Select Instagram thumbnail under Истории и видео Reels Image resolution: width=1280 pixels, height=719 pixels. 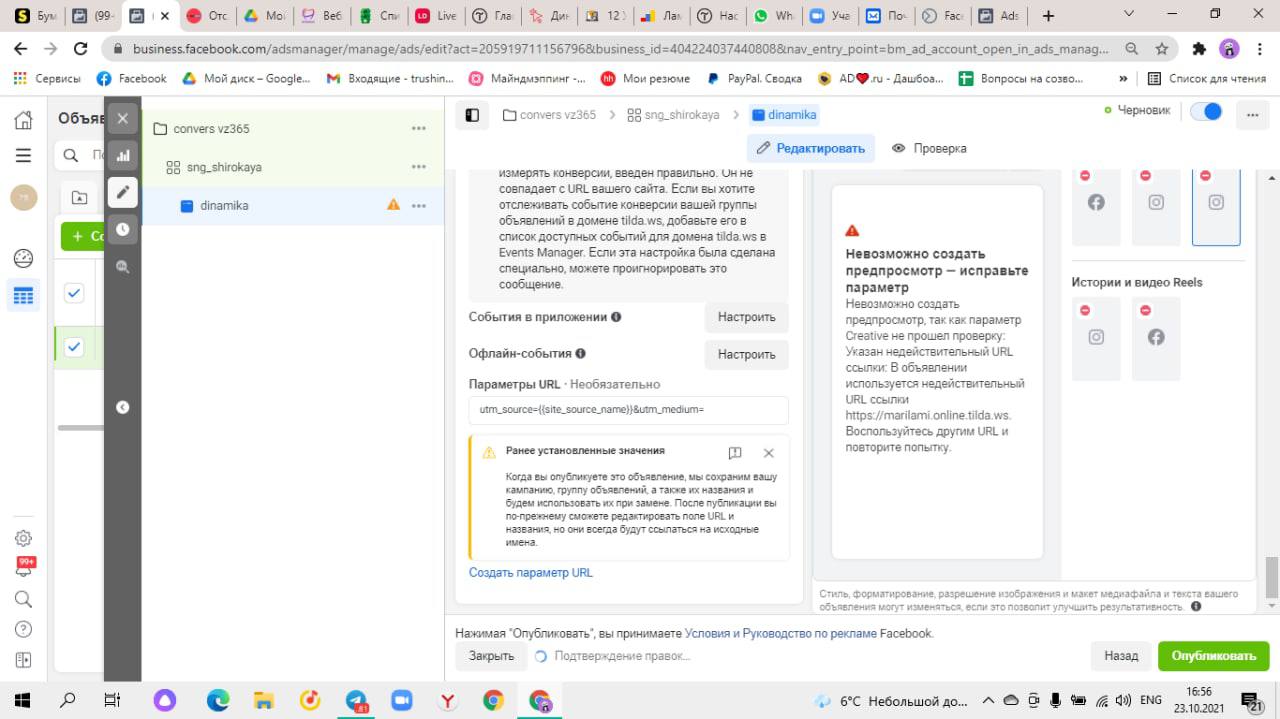(x=1096, y=339)
